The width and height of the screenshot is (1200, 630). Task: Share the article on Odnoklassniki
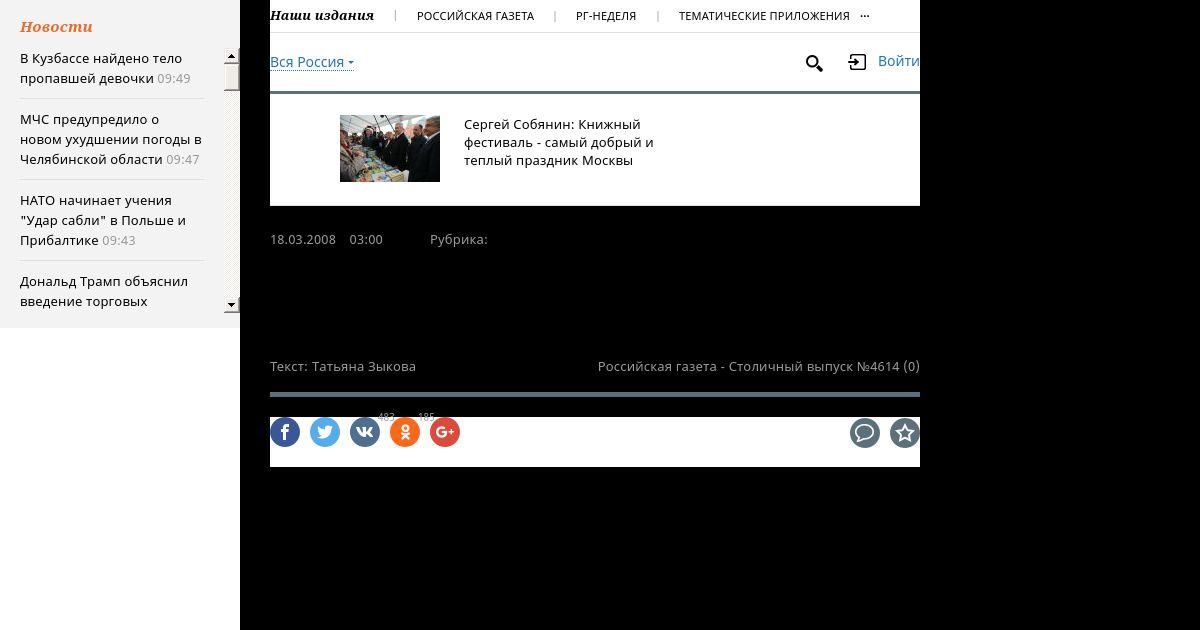(x=405, y=432)
